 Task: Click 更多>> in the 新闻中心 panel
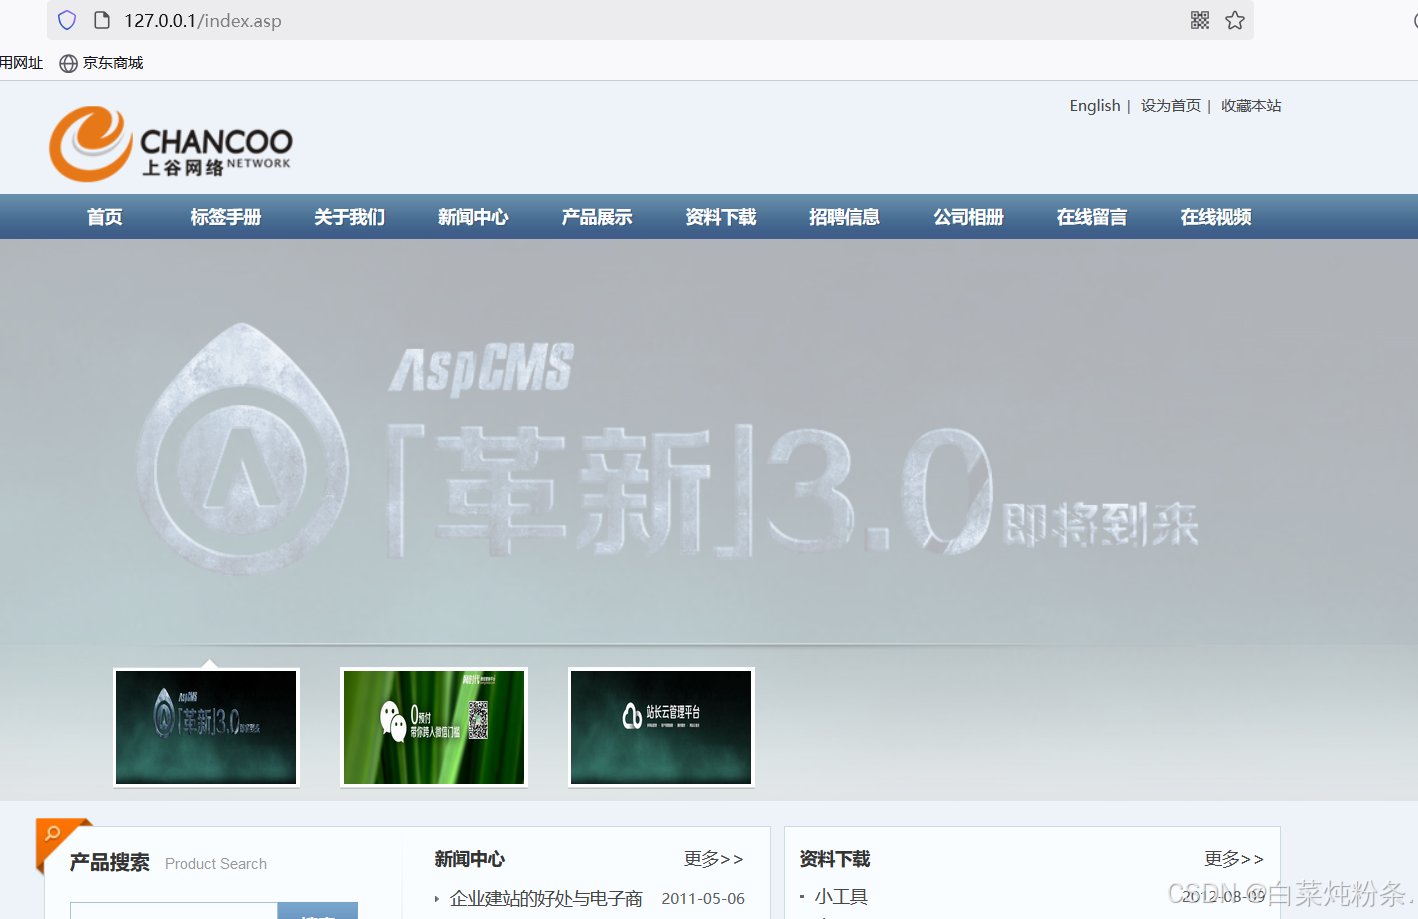(714, 859)
